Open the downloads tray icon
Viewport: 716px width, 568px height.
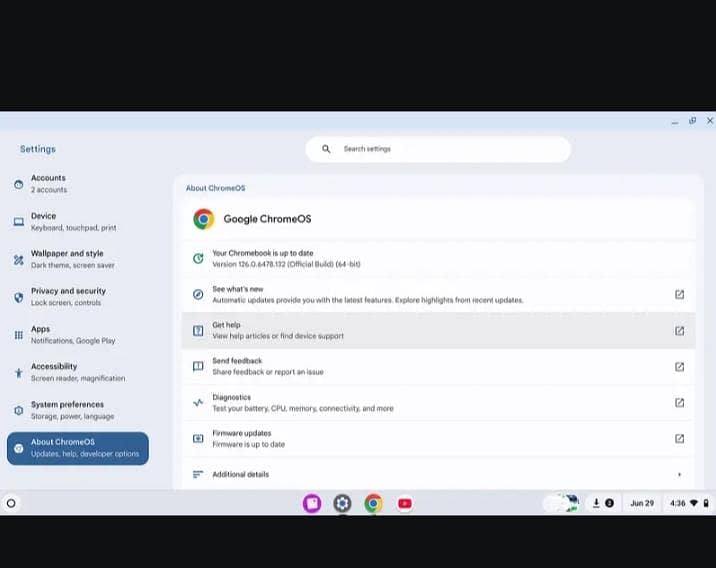(596, 503)
